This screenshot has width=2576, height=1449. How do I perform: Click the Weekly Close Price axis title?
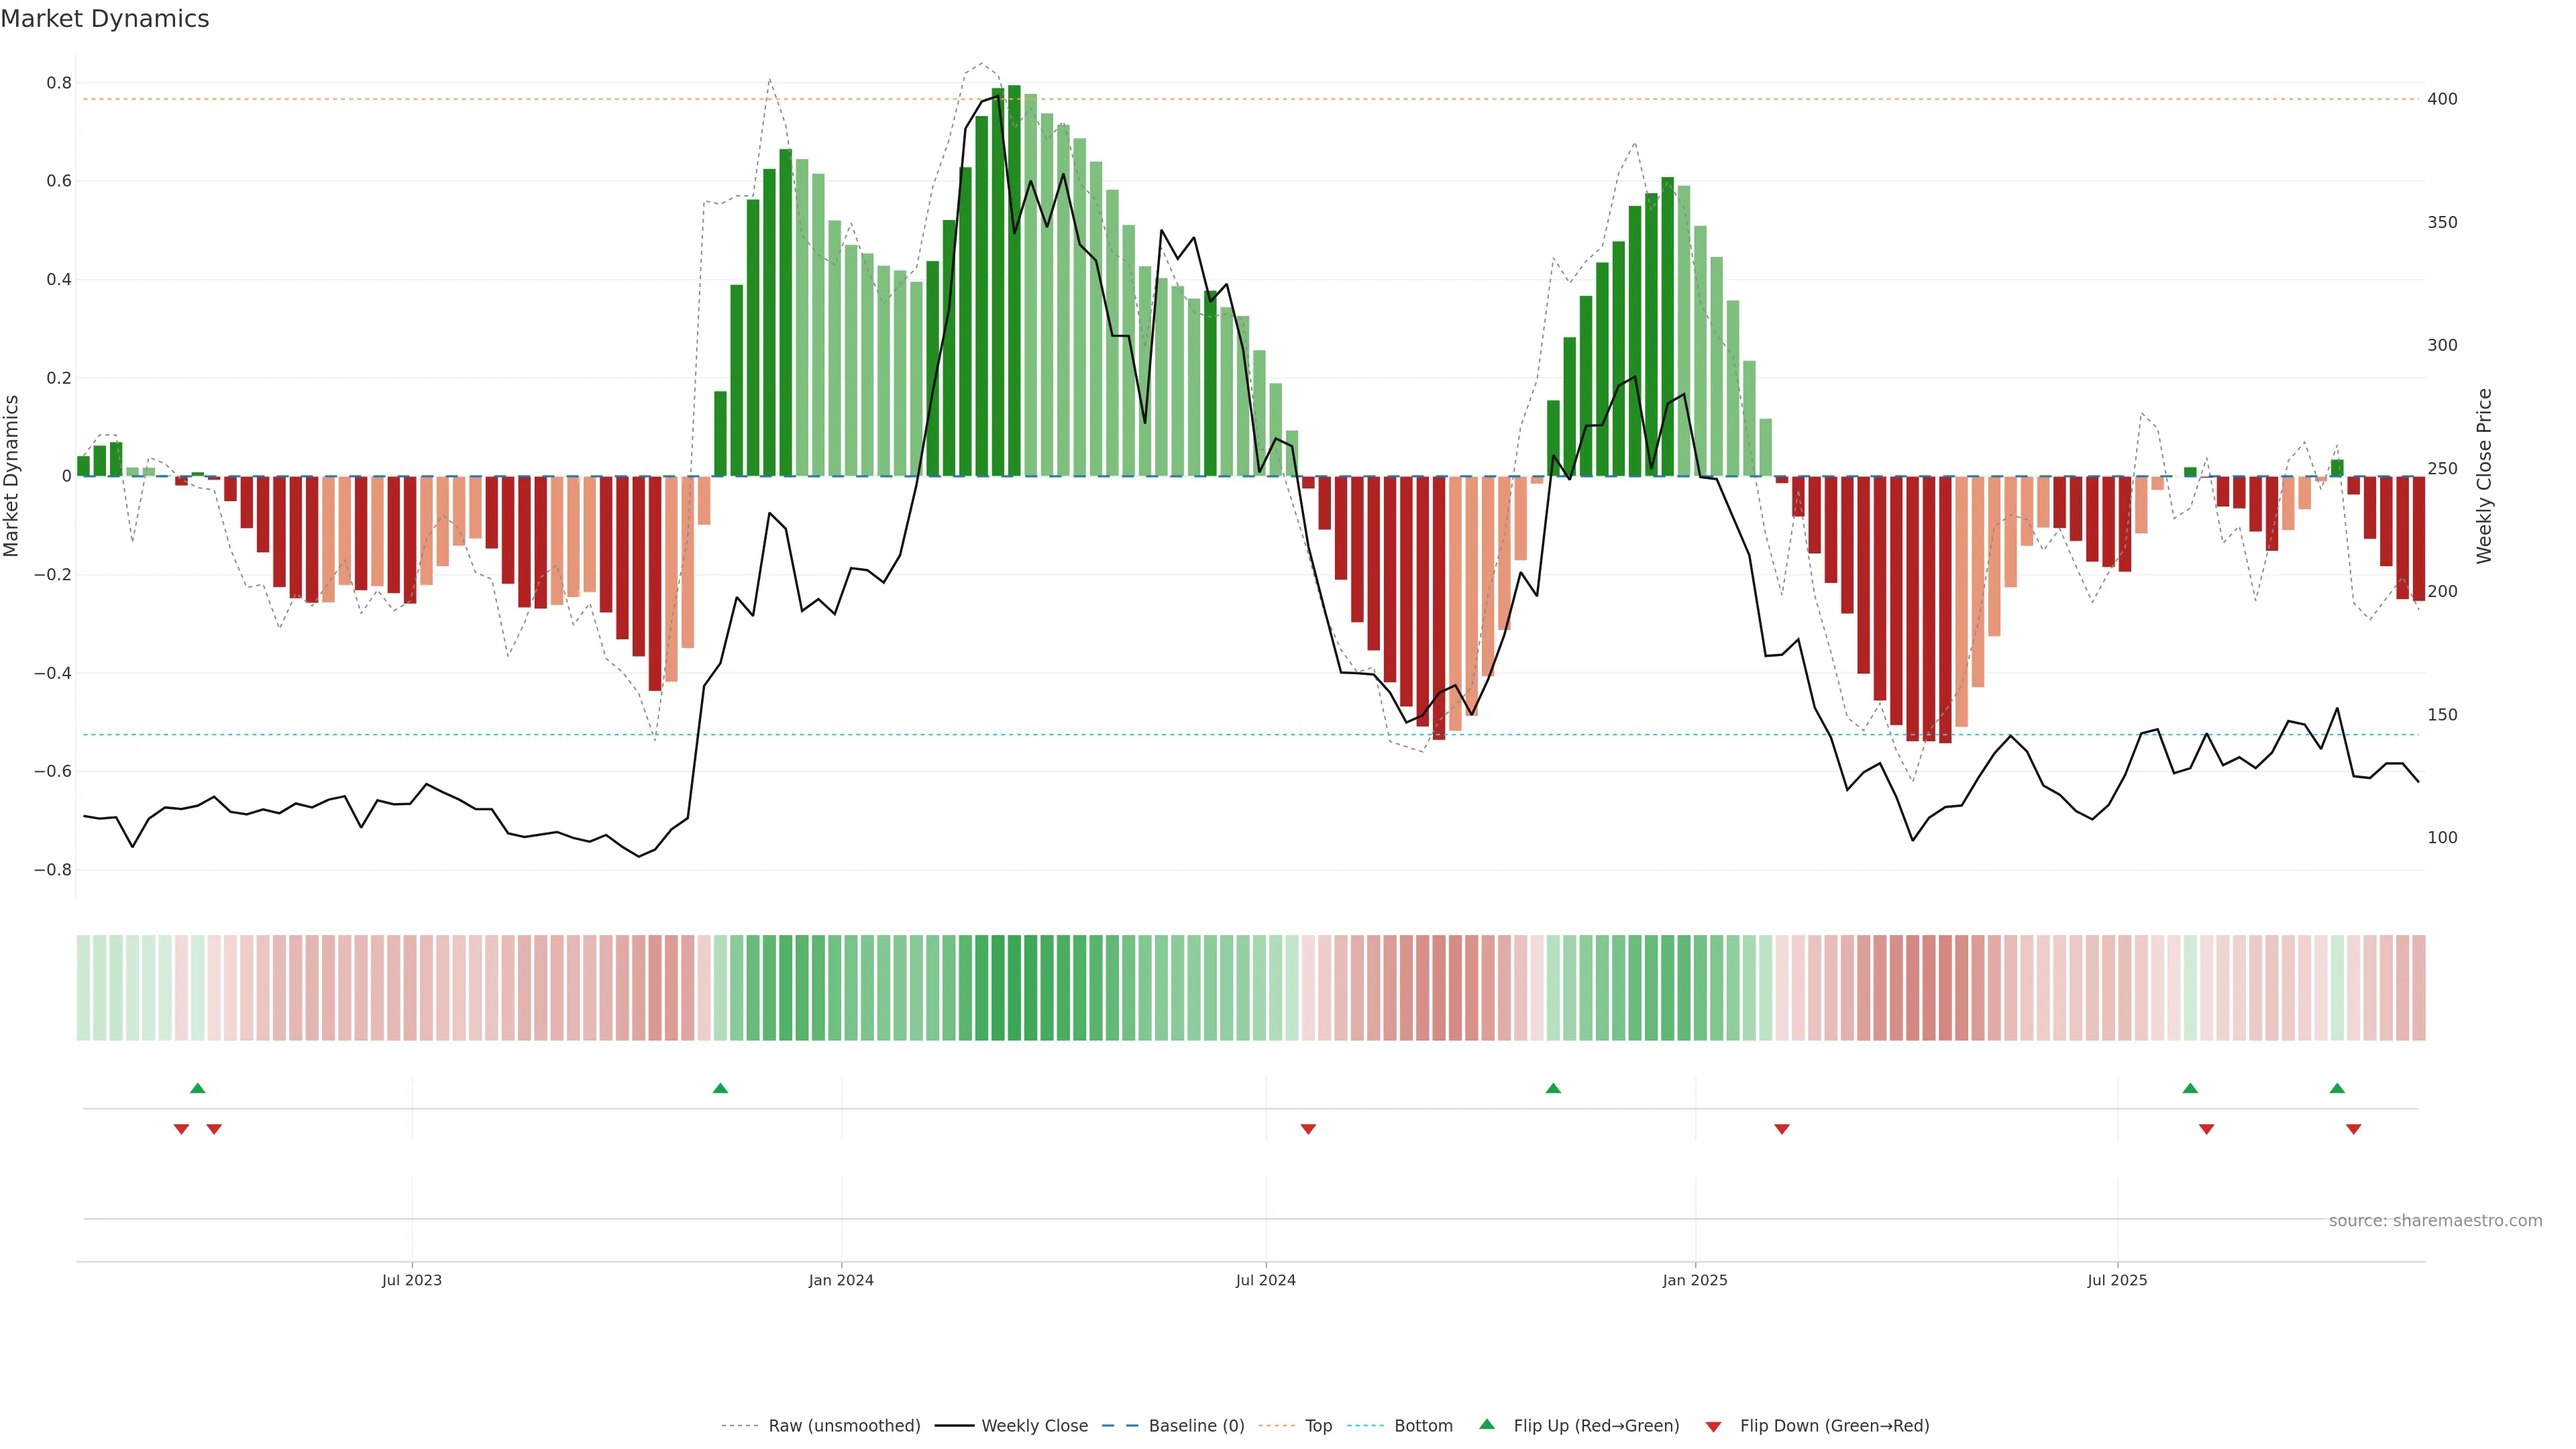click(2484, 476)
